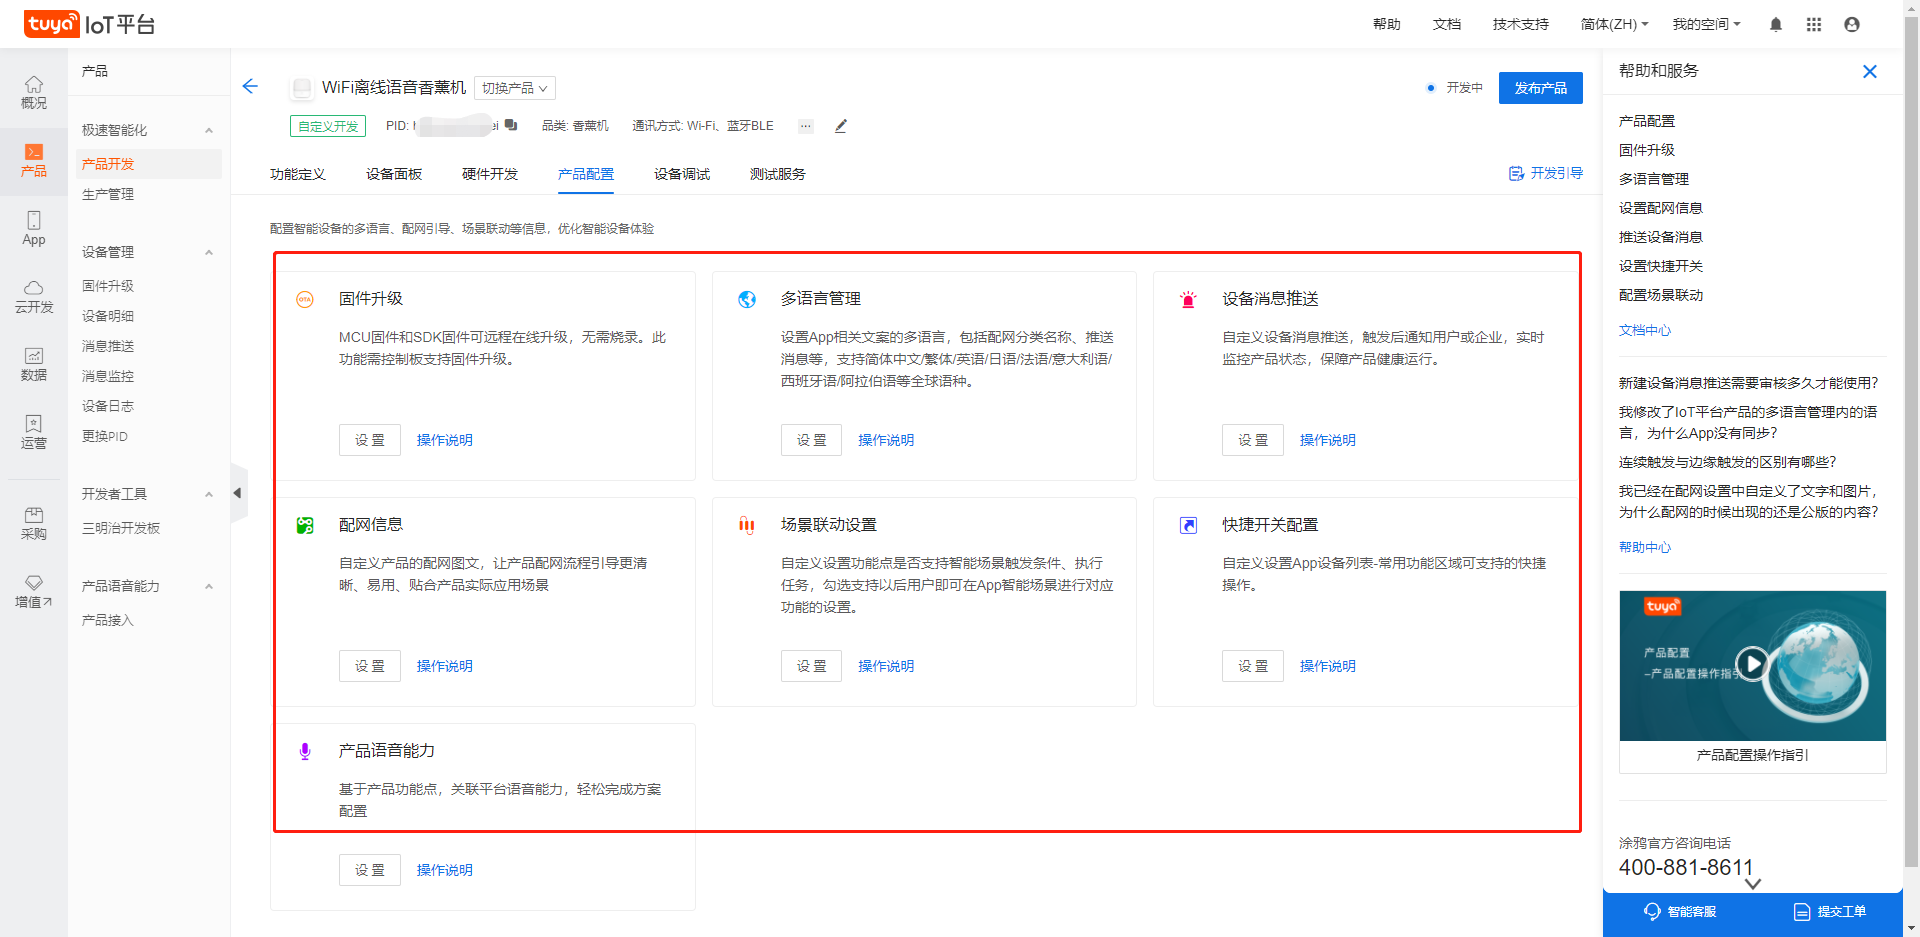Click the 快捷开关配置 icon
This screenshot has height=937, width=1920.
[1188, 525]
